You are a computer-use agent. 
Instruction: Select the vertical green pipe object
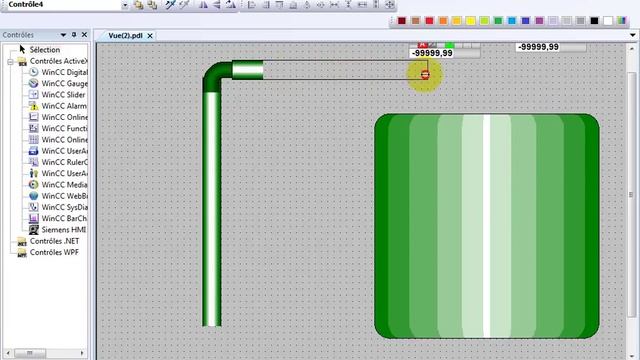[212, 209]
